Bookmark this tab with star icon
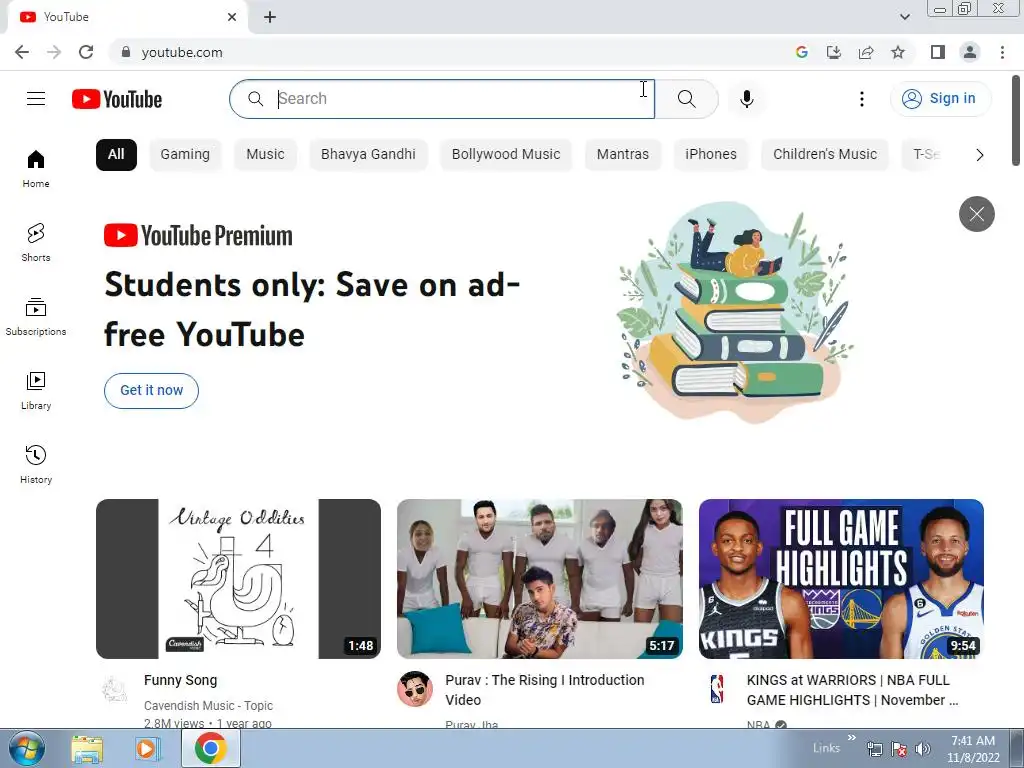Viewport: 1024px width, 768px height. coord(898,52)
